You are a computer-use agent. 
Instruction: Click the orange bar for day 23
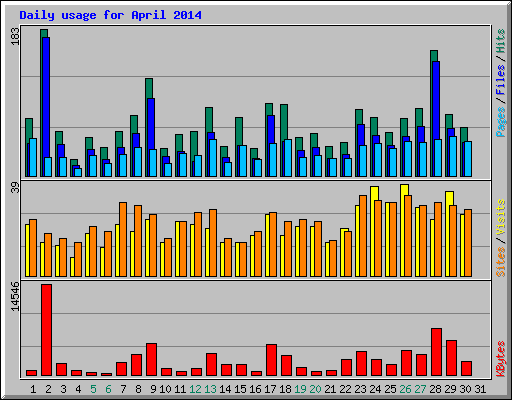[x=363, y=236]
